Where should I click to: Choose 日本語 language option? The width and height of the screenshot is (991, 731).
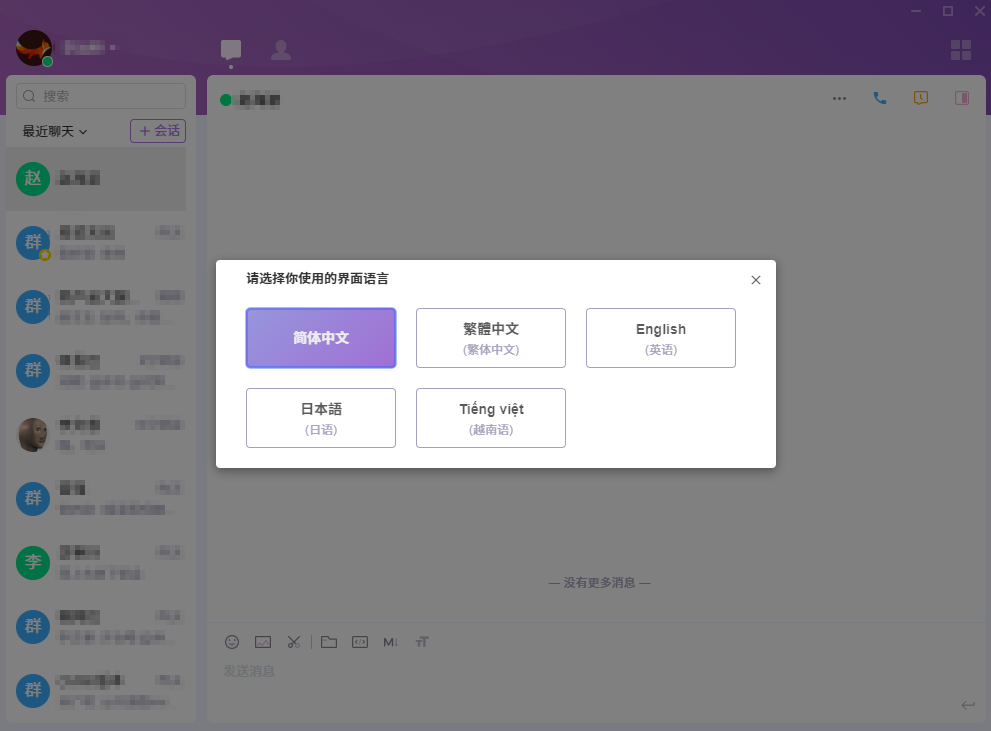tap(321, 418)
